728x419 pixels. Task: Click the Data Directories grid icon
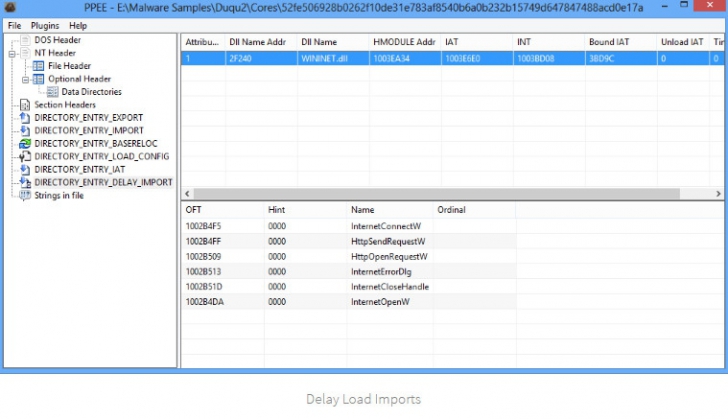tap(52, 92)
